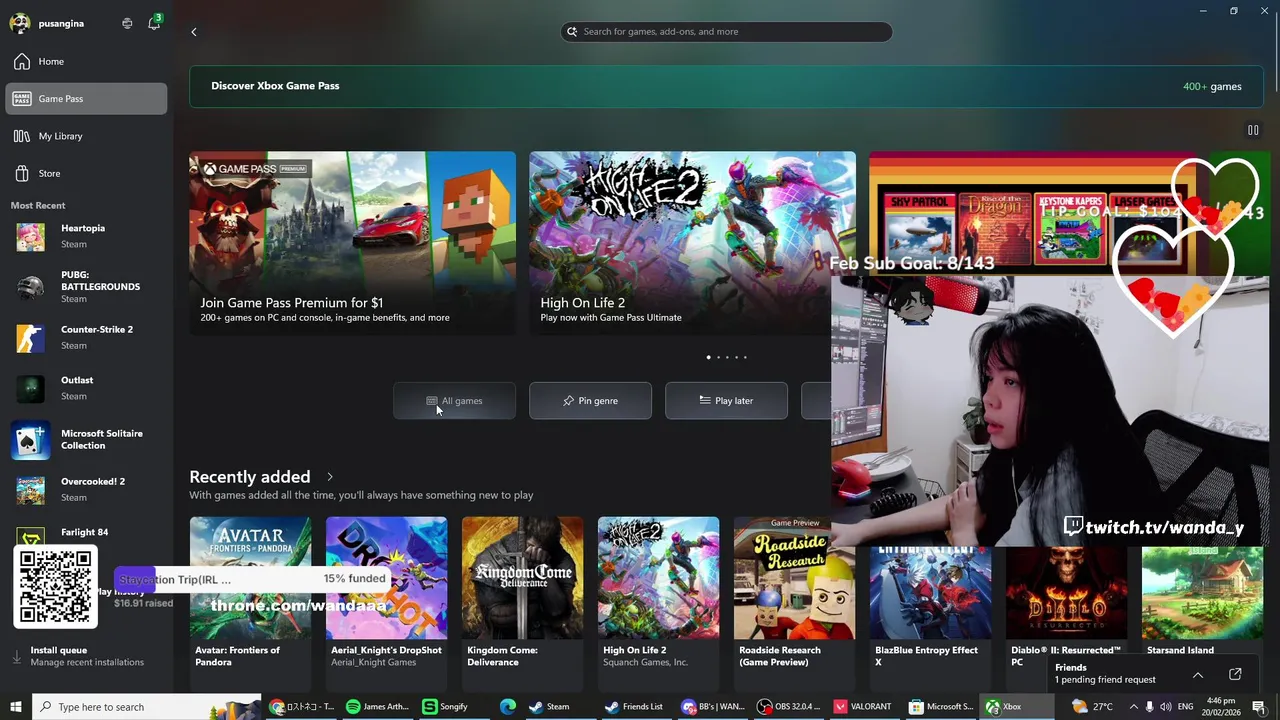Open the Install queue

tap(86, 656)
